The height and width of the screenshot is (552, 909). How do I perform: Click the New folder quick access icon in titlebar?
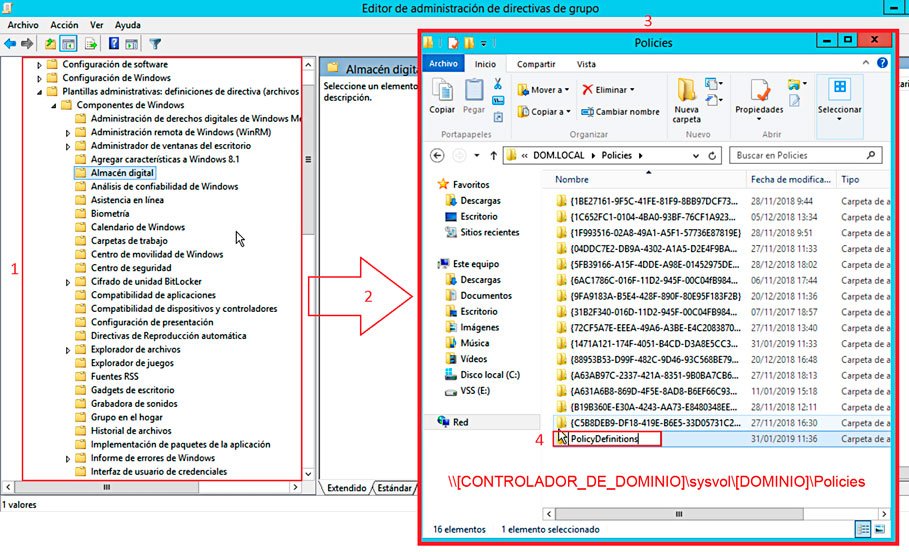click(x=468, y=42)
